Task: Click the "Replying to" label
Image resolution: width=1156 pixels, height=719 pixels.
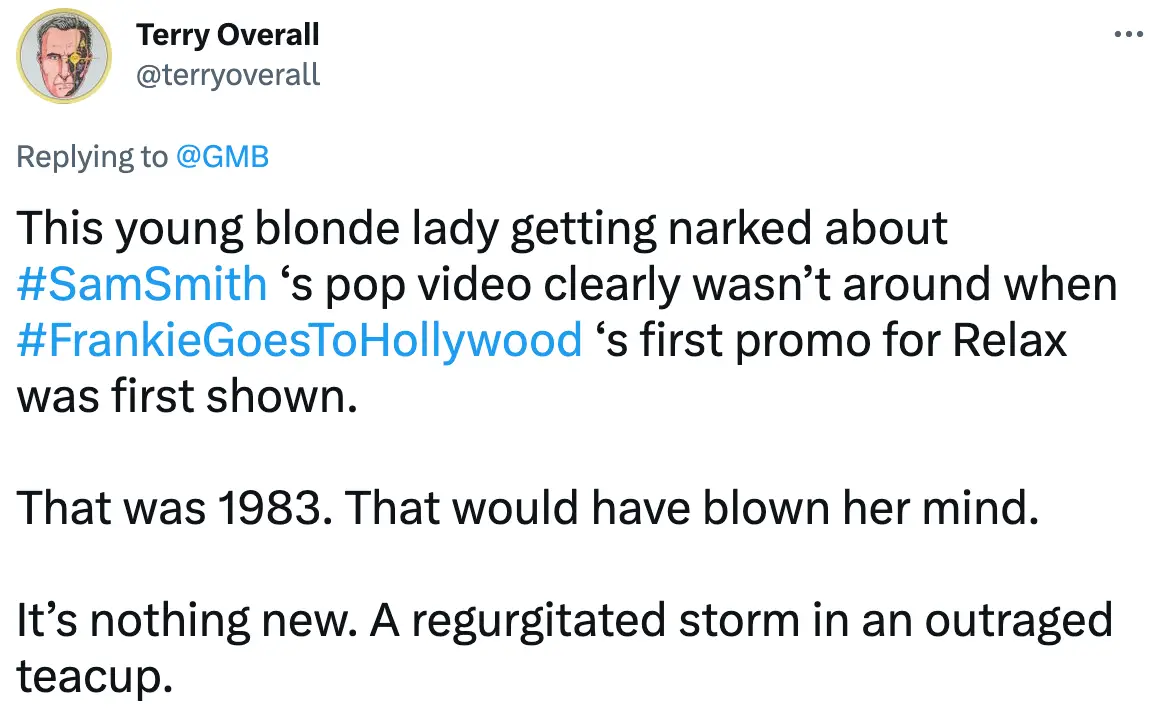Action: 92,157
